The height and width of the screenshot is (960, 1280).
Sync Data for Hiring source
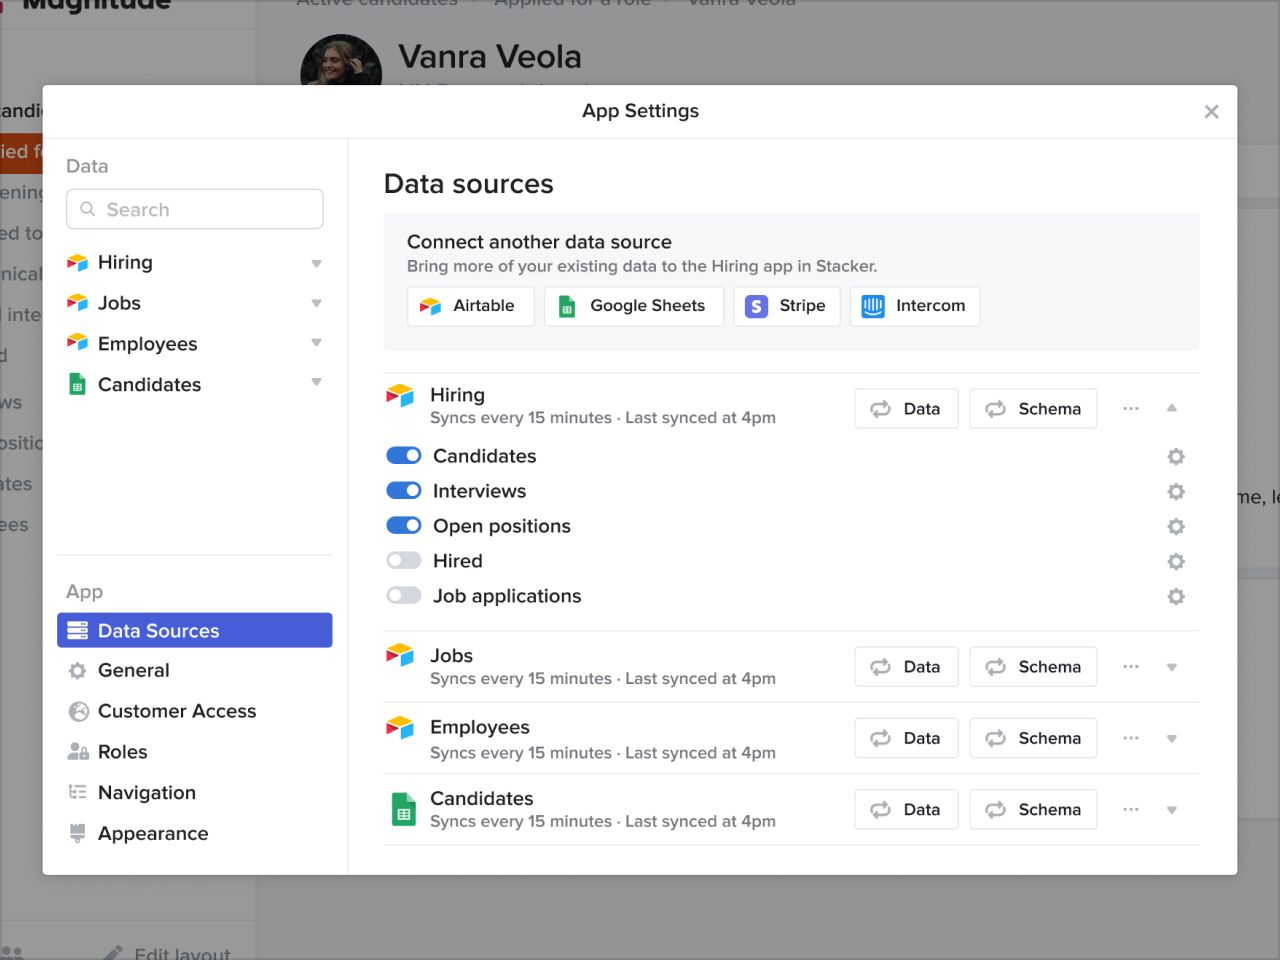pos(907,409)
